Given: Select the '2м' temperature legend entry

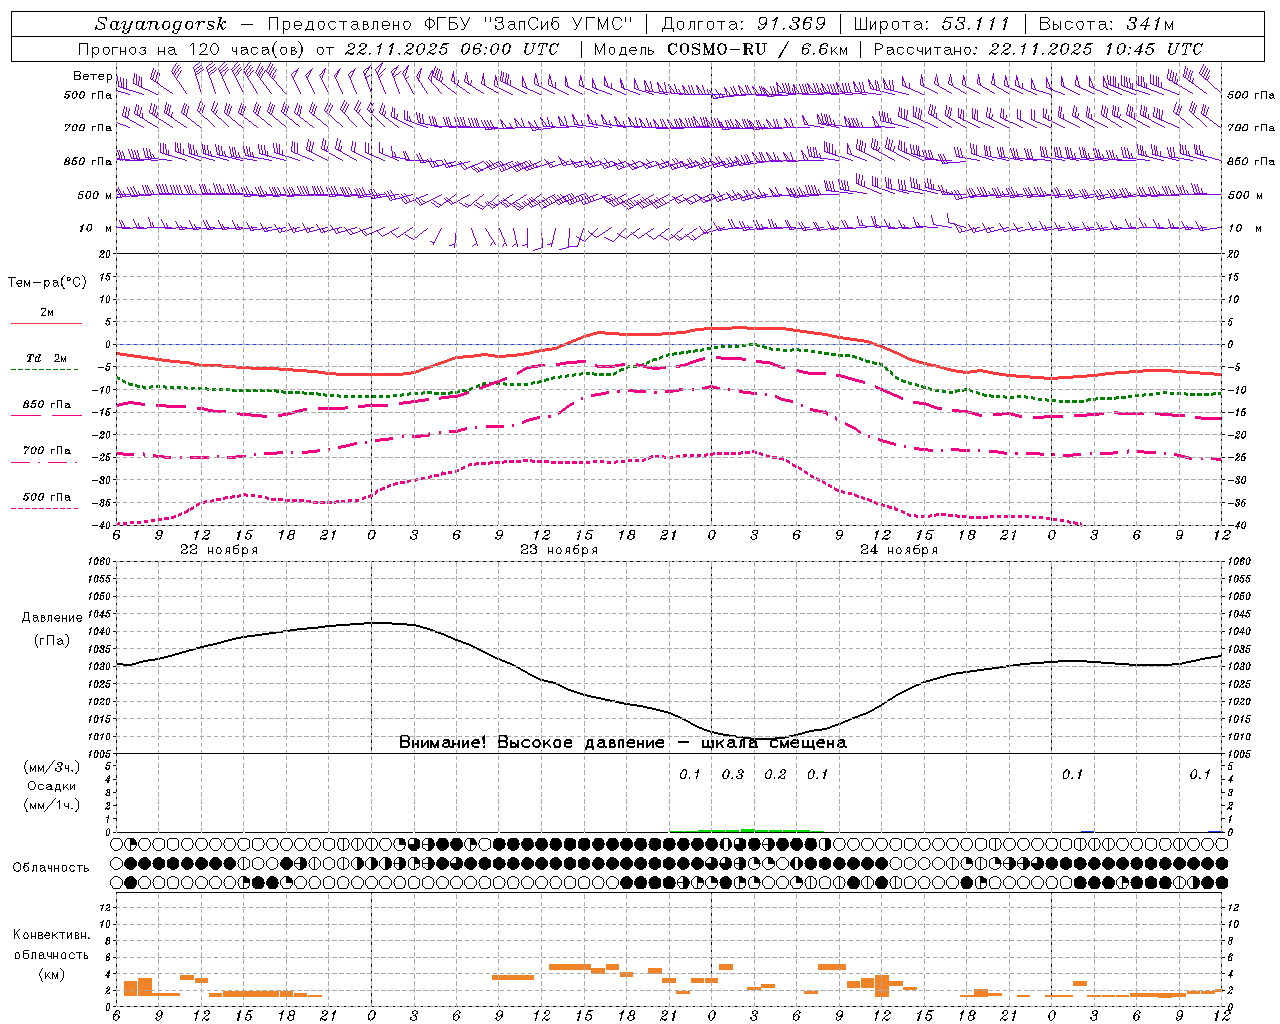Looking at the screenshot, I should (47, 312).
